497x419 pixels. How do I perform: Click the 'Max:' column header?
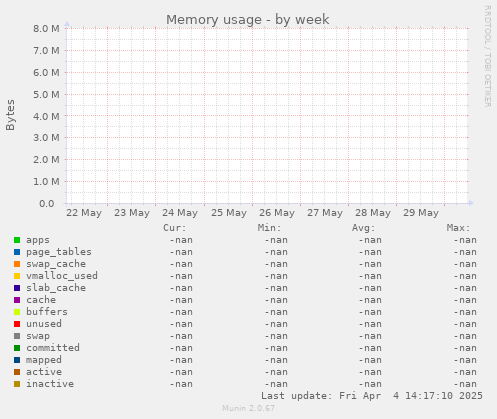458,228
